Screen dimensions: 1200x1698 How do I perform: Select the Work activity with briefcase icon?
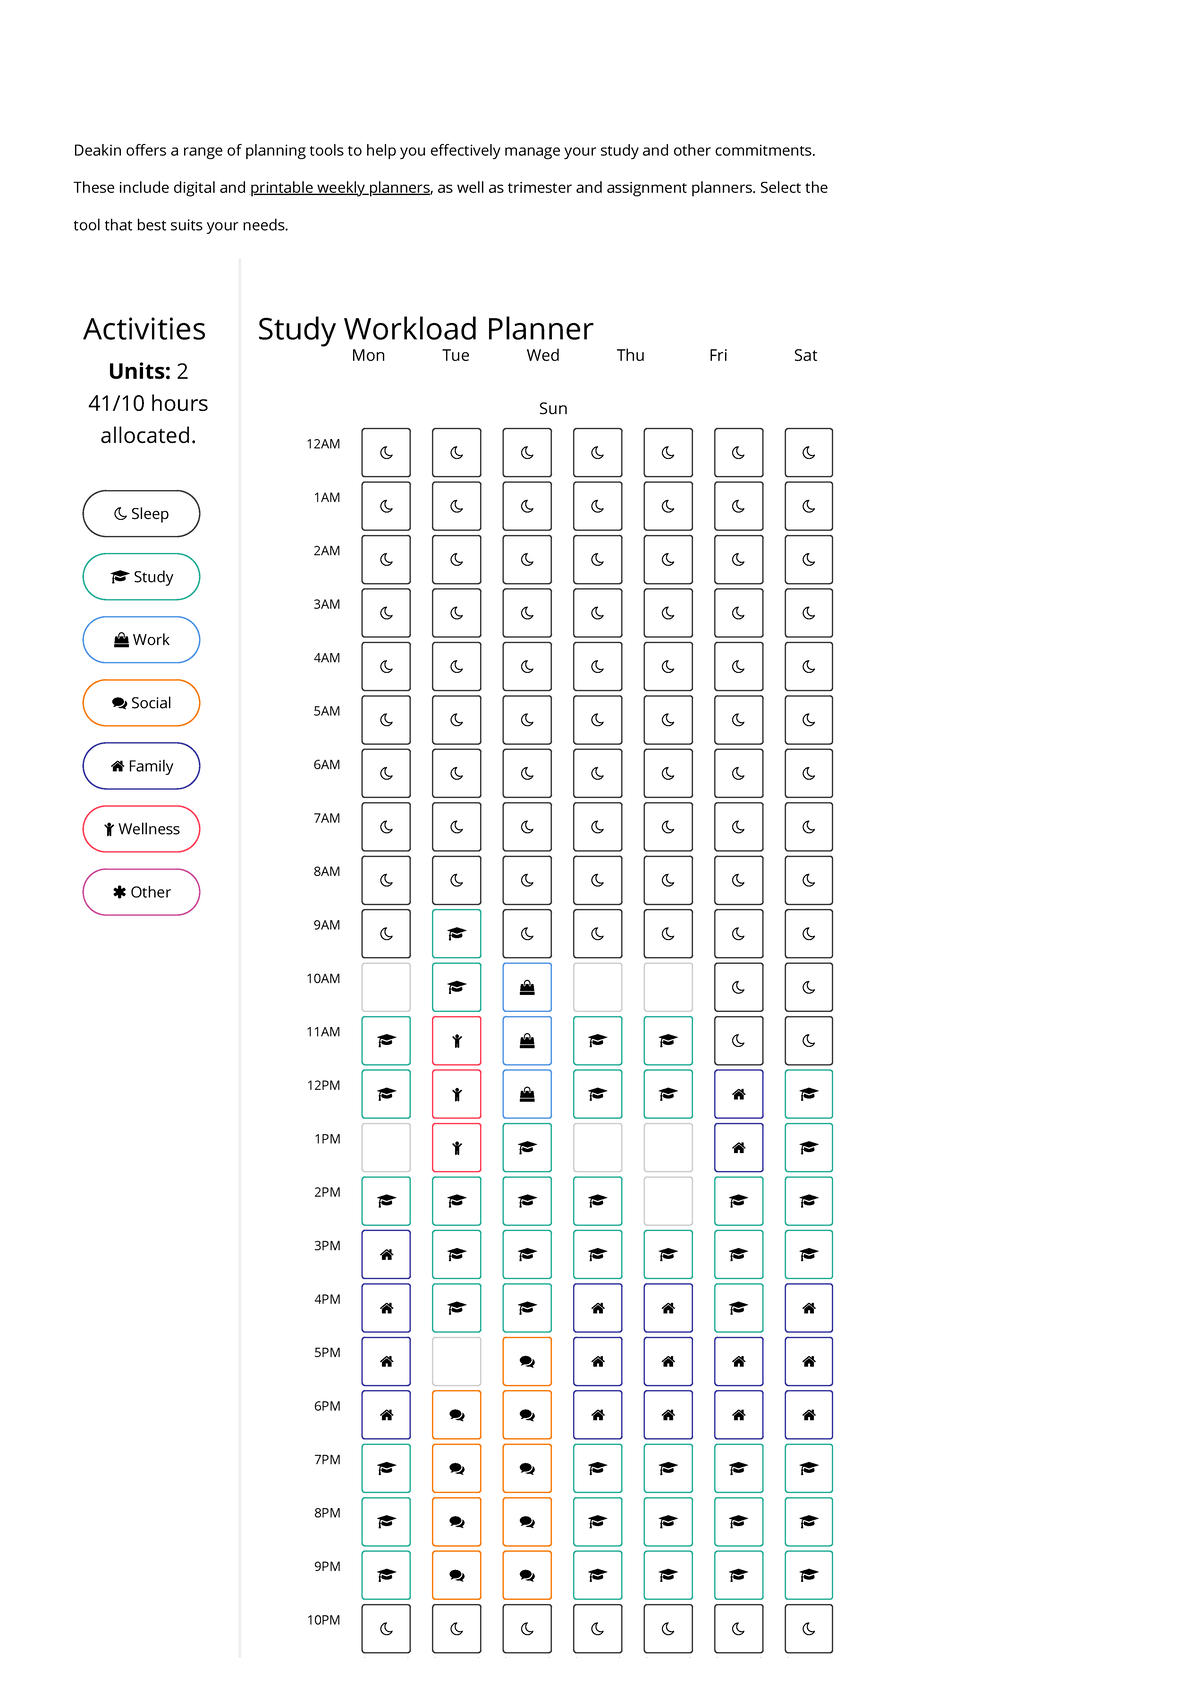coord(141,639)
